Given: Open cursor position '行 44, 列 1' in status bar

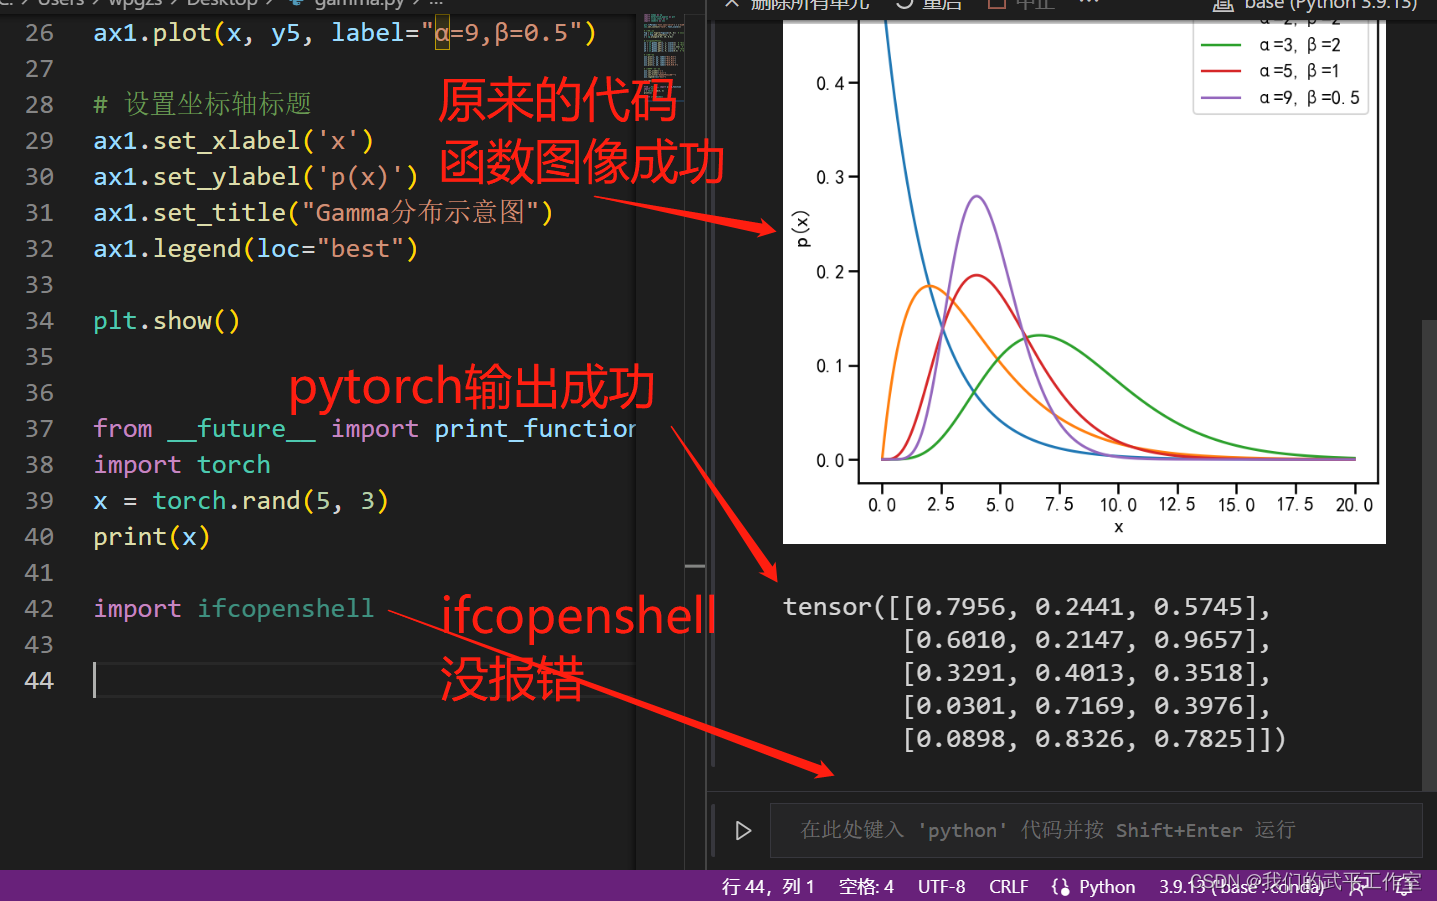Looking at the screenshot, I should [x=768, y=887].
